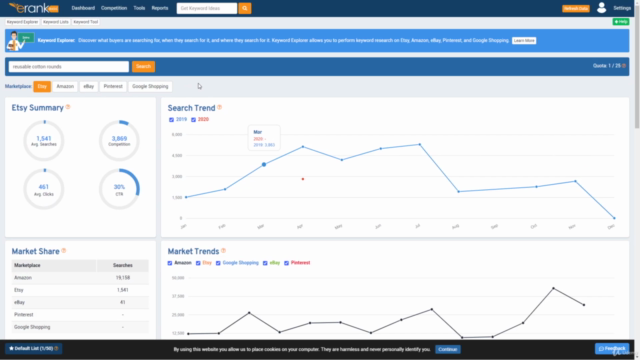
Task: Select the Pinterest marketplace
Action: [x=113, y=87]
